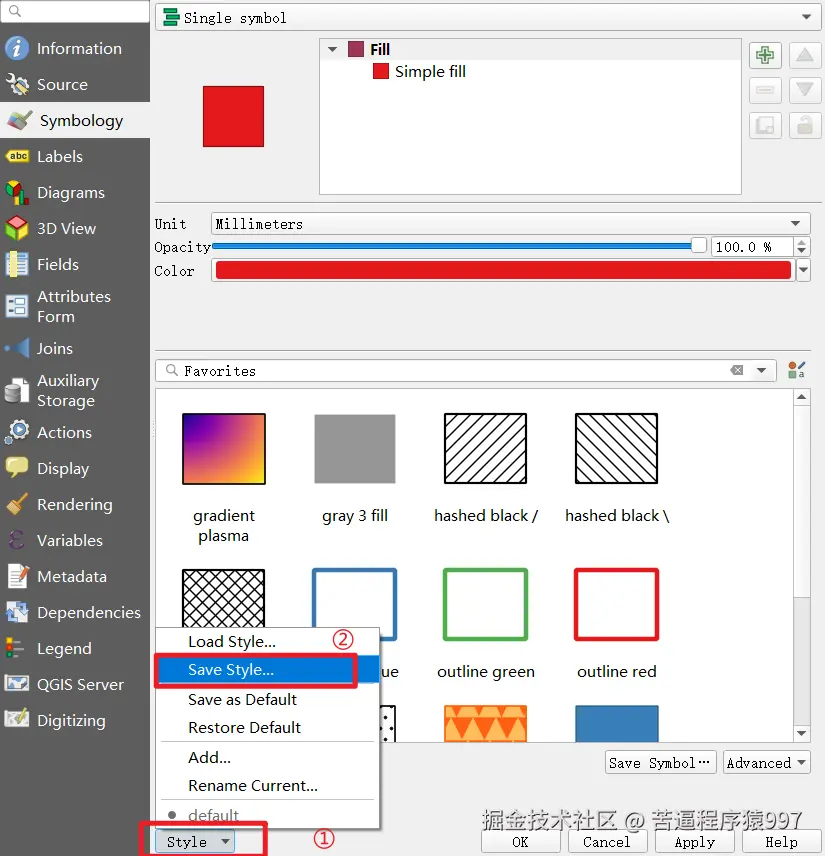Screen dimensions: 825x856
Task: Clear the Favorites filter text
Action: click(x=737, y=370)
